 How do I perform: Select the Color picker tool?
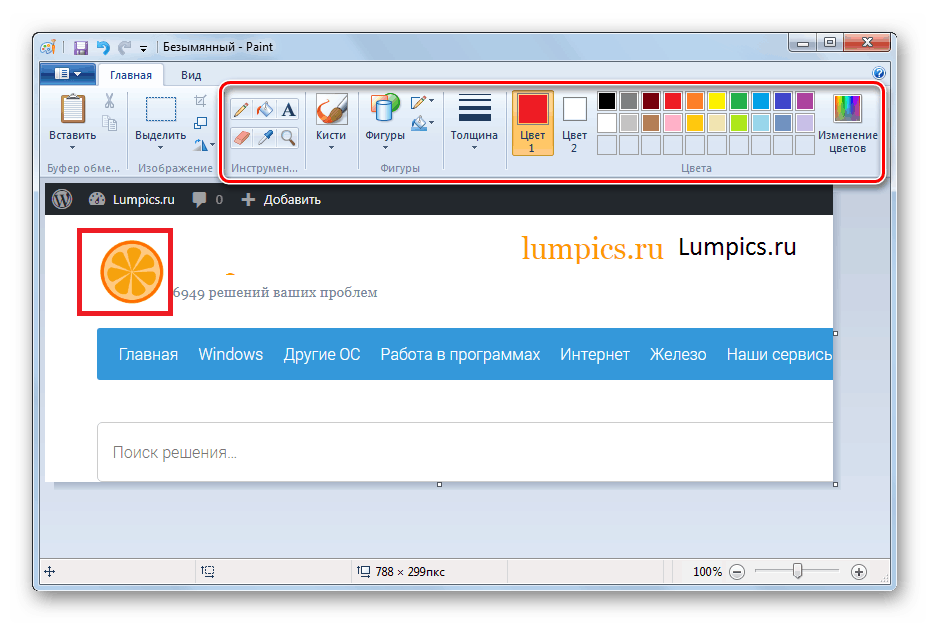[265, 137]
